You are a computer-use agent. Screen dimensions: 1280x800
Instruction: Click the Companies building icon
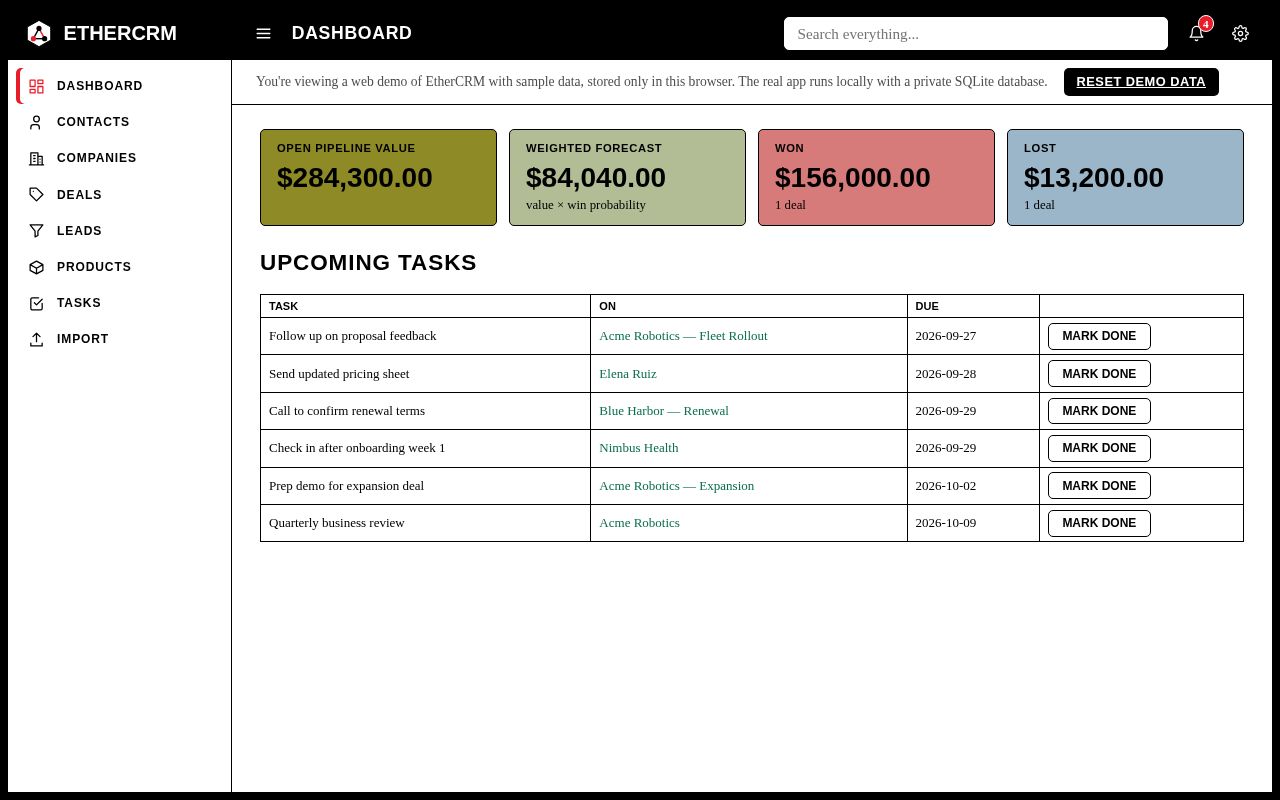pyautogui.click(x=37, y=158)
